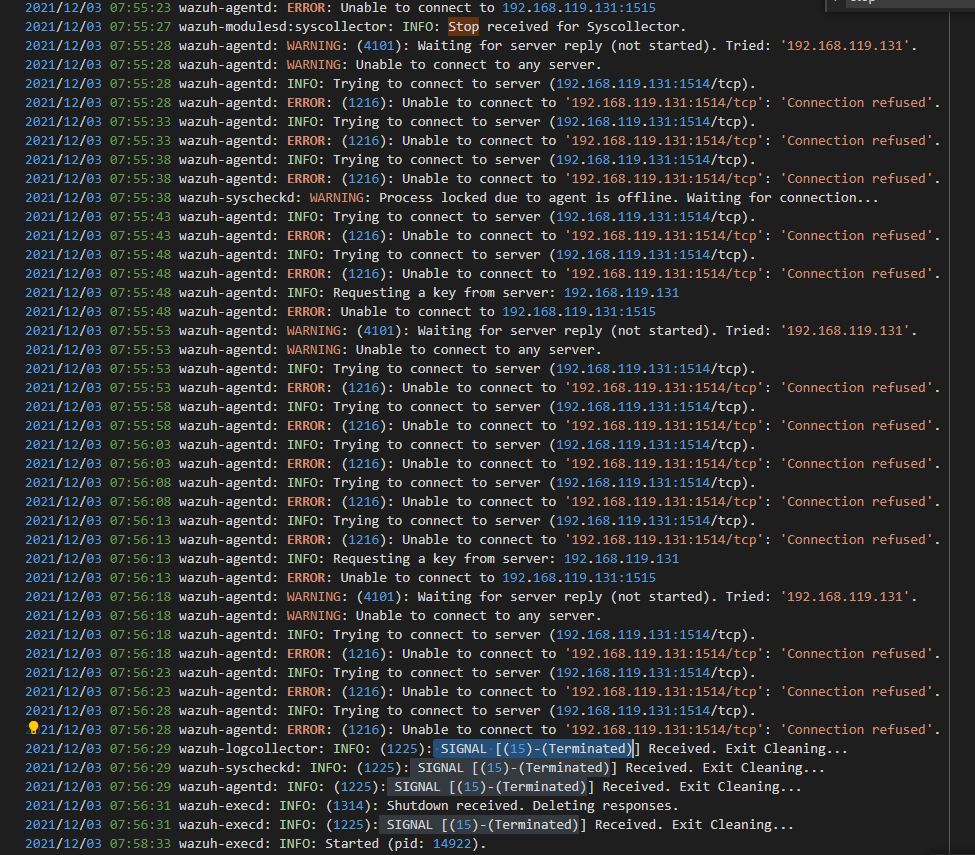Click the 07:55:38 wazuh-syscheckd 'Process locked' warning line
Viewport: 975px width, 855px height.
(451, 198)
